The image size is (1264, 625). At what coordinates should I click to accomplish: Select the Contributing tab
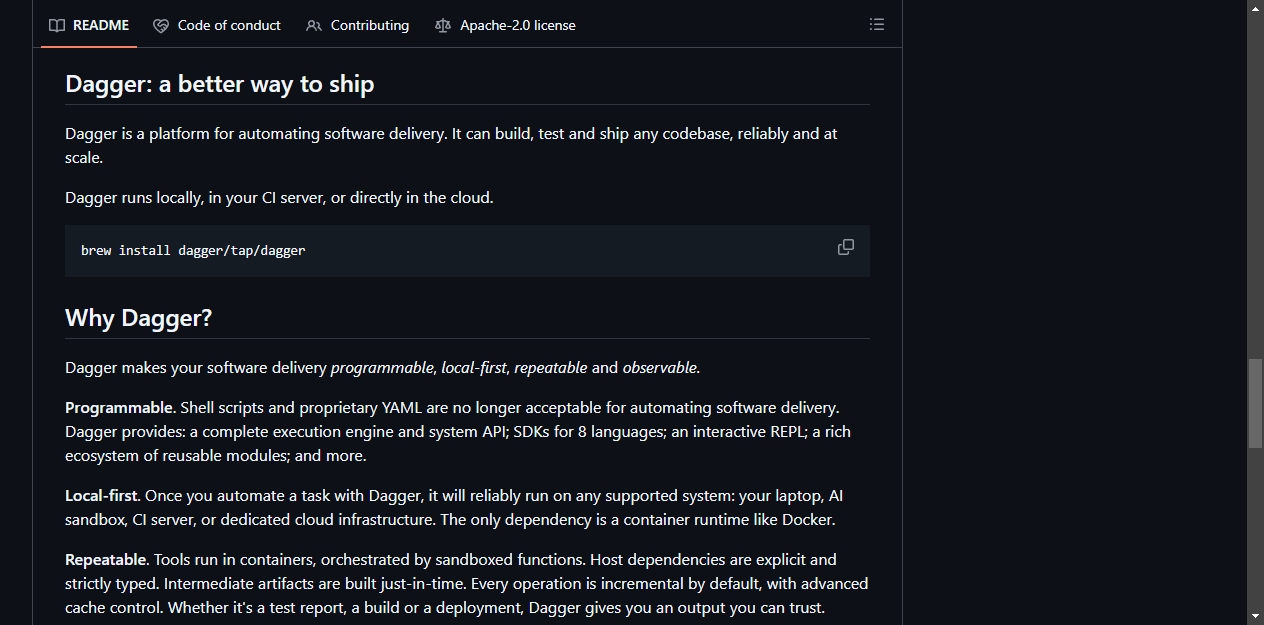tap(358, 25)
